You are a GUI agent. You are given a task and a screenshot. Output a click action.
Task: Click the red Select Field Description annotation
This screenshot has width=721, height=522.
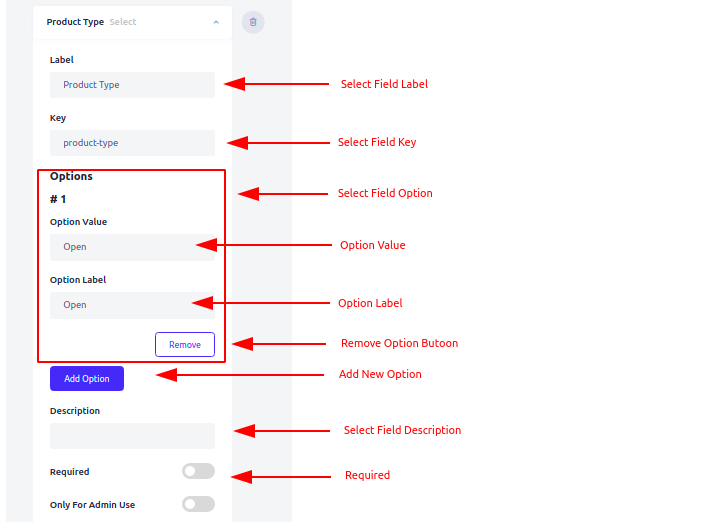[x=402, y=430]
